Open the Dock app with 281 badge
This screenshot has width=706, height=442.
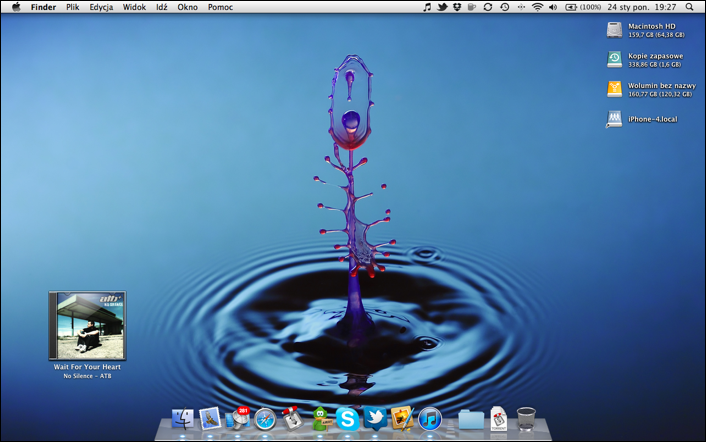pos(238,419)
